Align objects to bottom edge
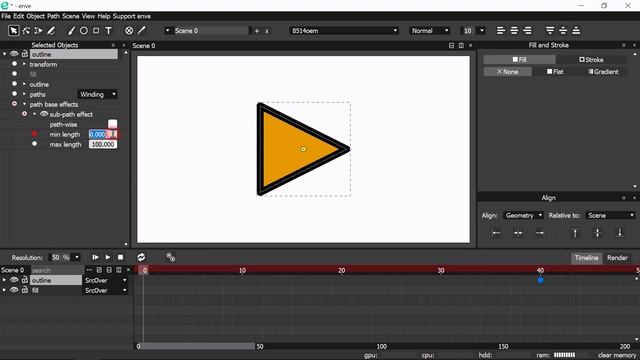The height and width of the screenshot is (360, 640). pyautogui.click(x=619, y=233)
